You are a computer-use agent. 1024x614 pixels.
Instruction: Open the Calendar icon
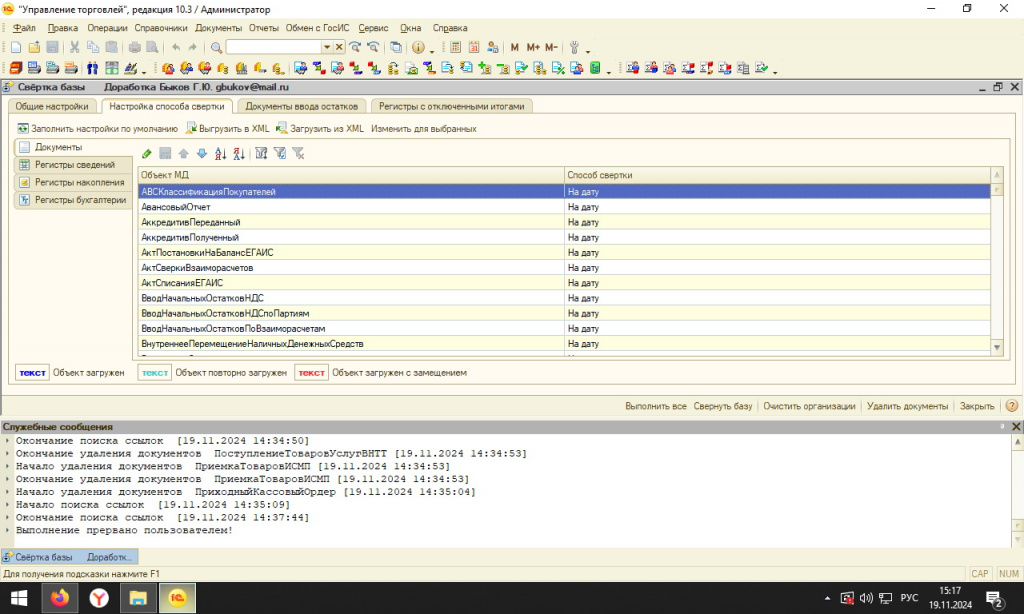474,47
